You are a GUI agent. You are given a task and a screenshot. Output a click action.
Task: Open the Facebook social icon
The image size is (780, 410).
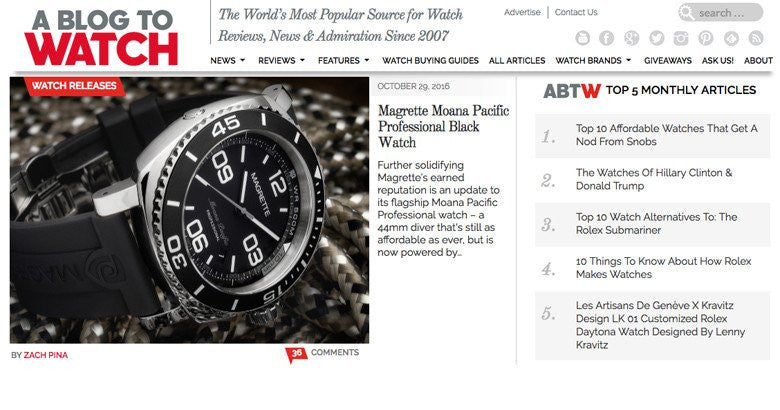coord(606,38)
